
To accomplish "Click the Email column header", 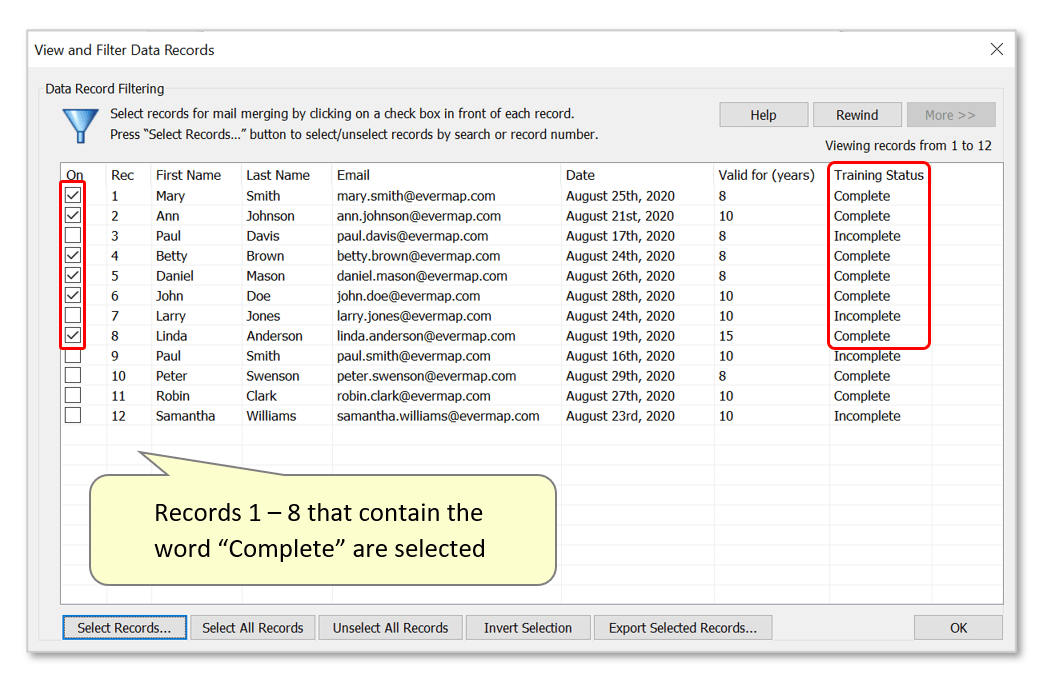I will click(353, 175).
